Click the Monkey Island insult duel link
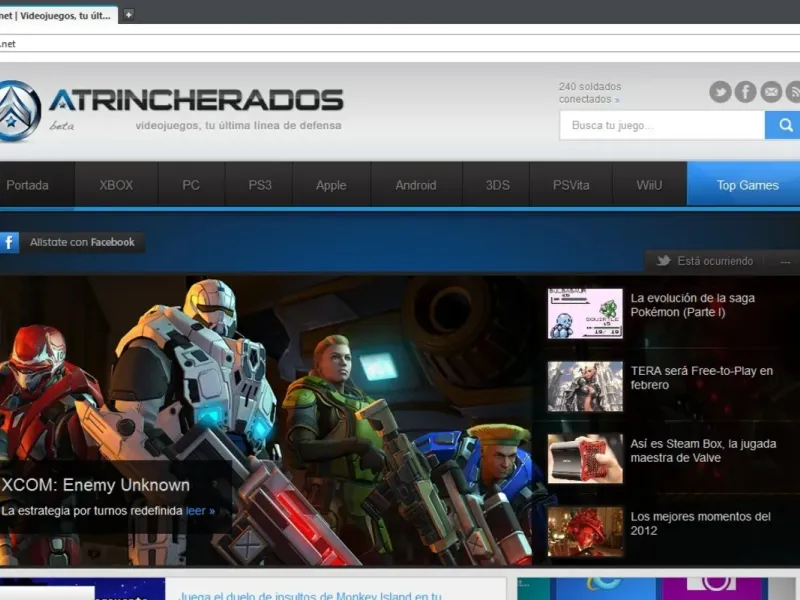 pos(310,595)
